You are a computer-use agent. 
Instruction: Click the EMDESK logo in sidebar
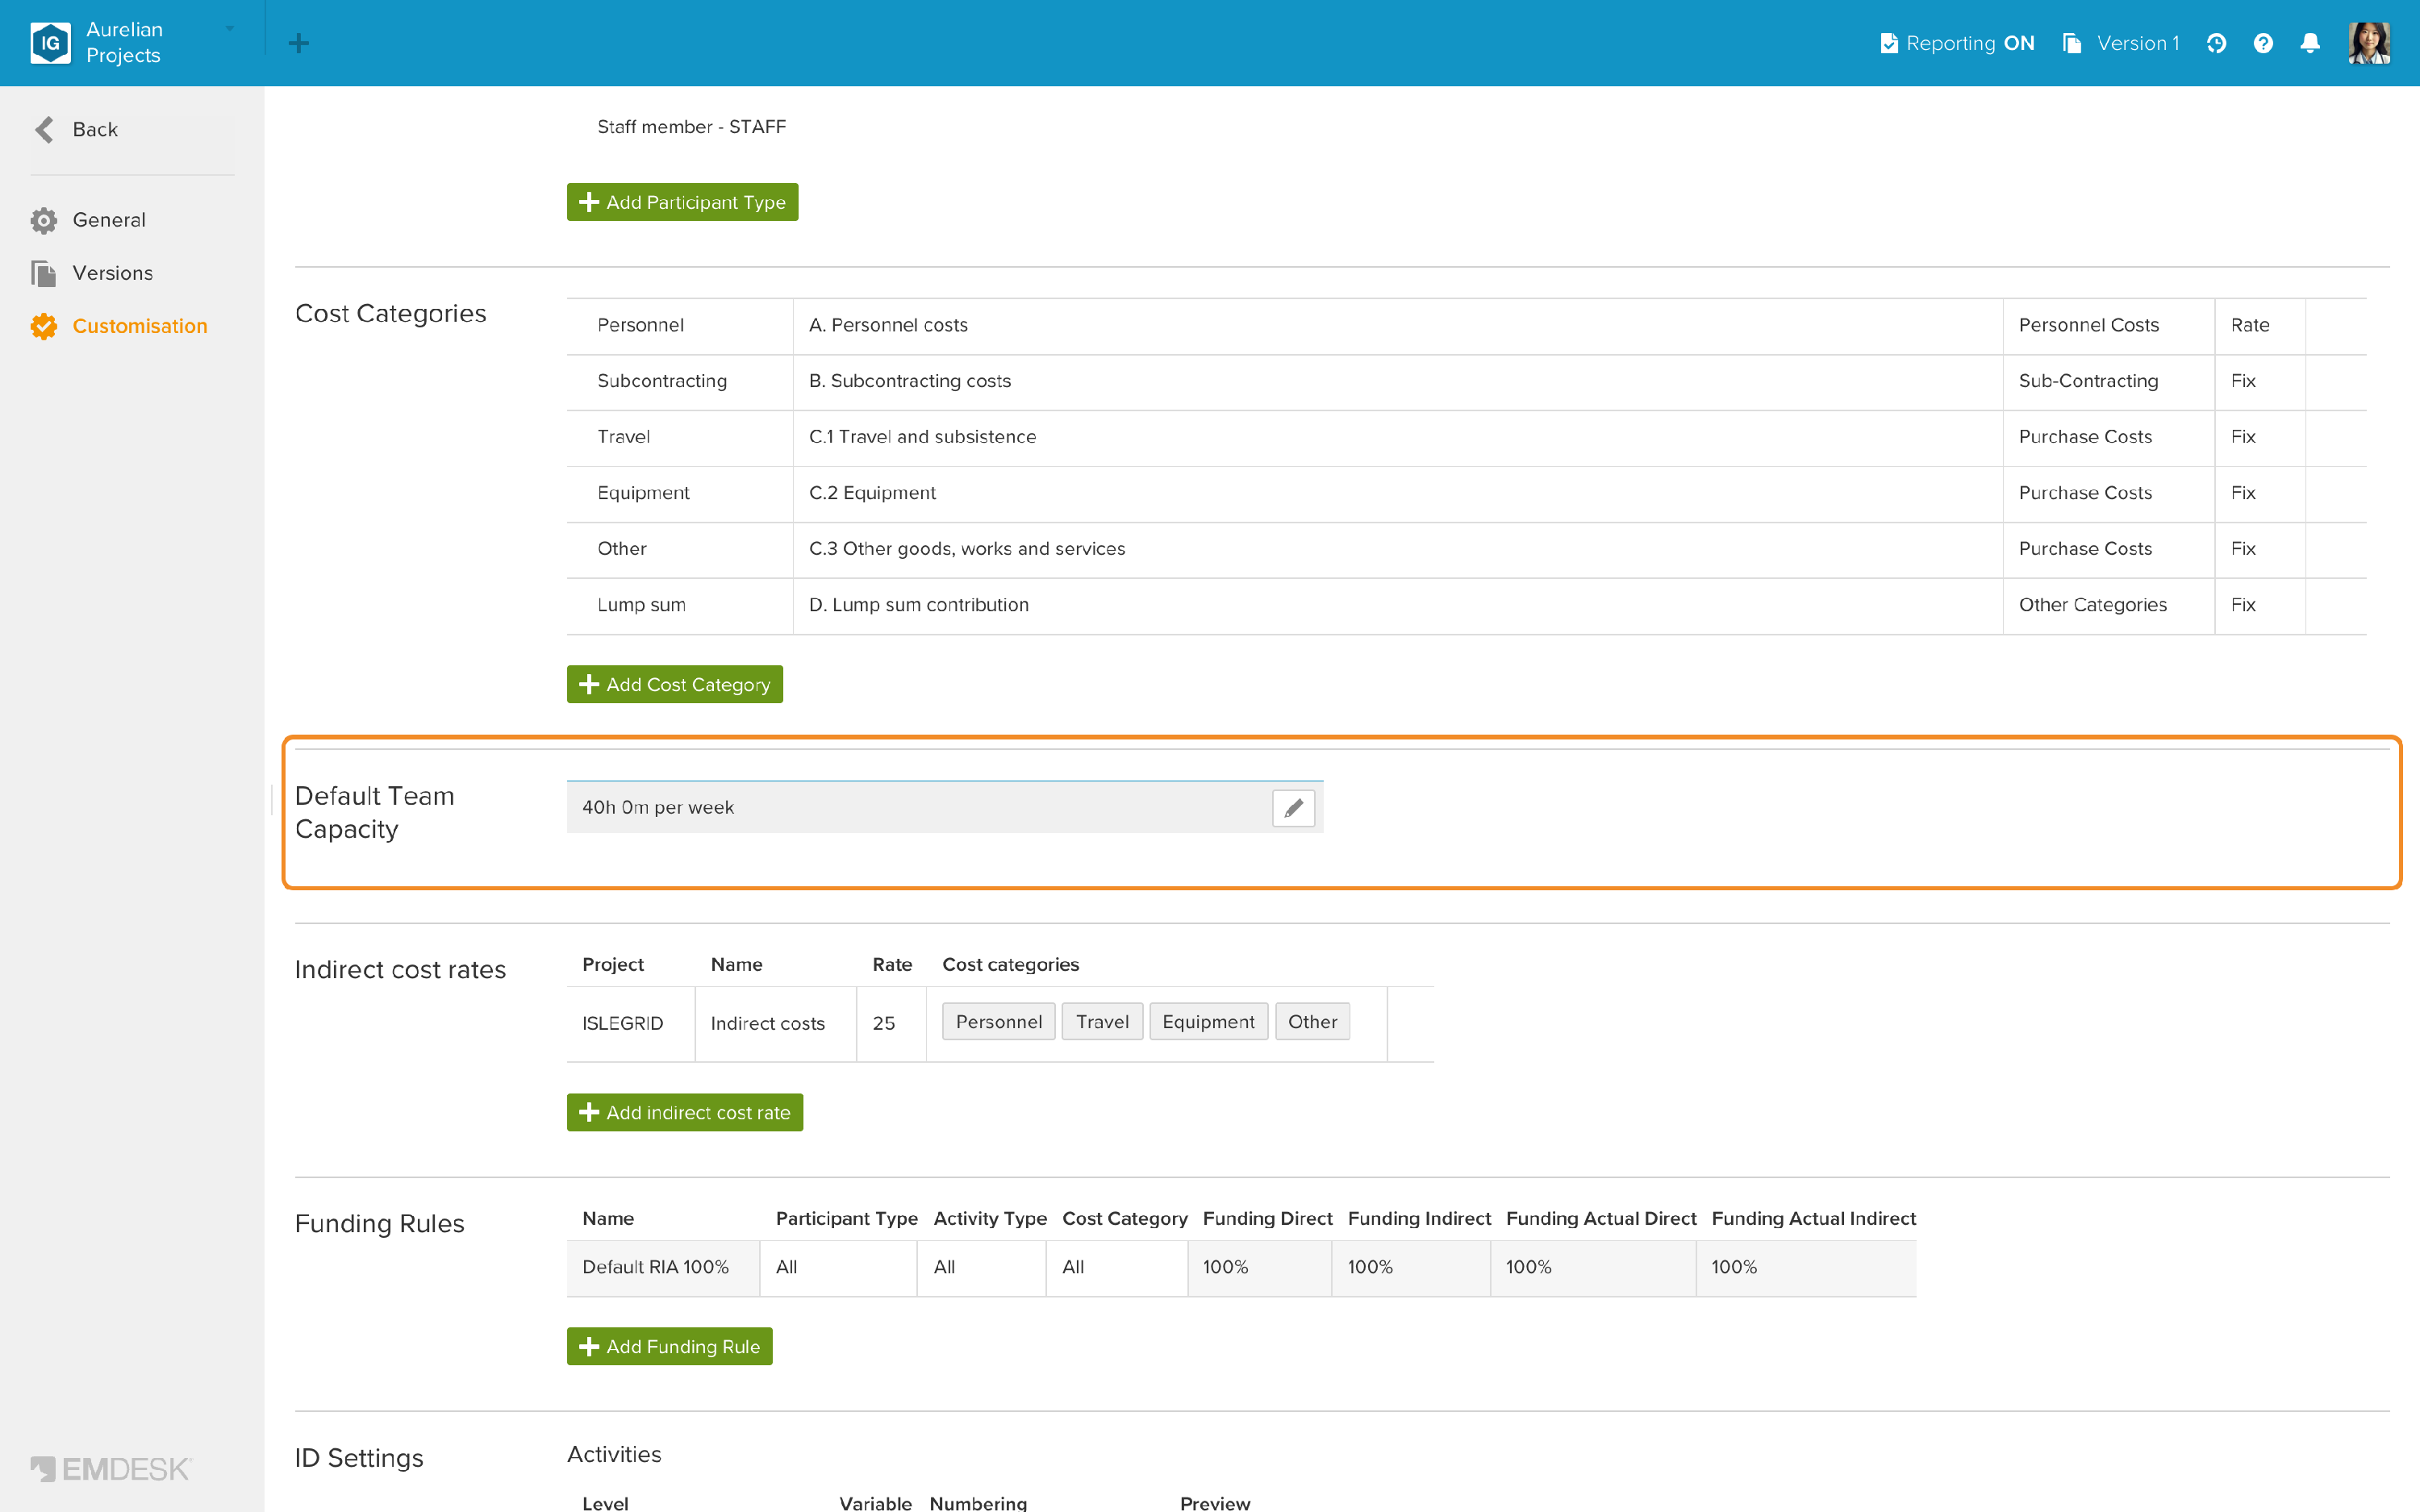coord(111,1468)
